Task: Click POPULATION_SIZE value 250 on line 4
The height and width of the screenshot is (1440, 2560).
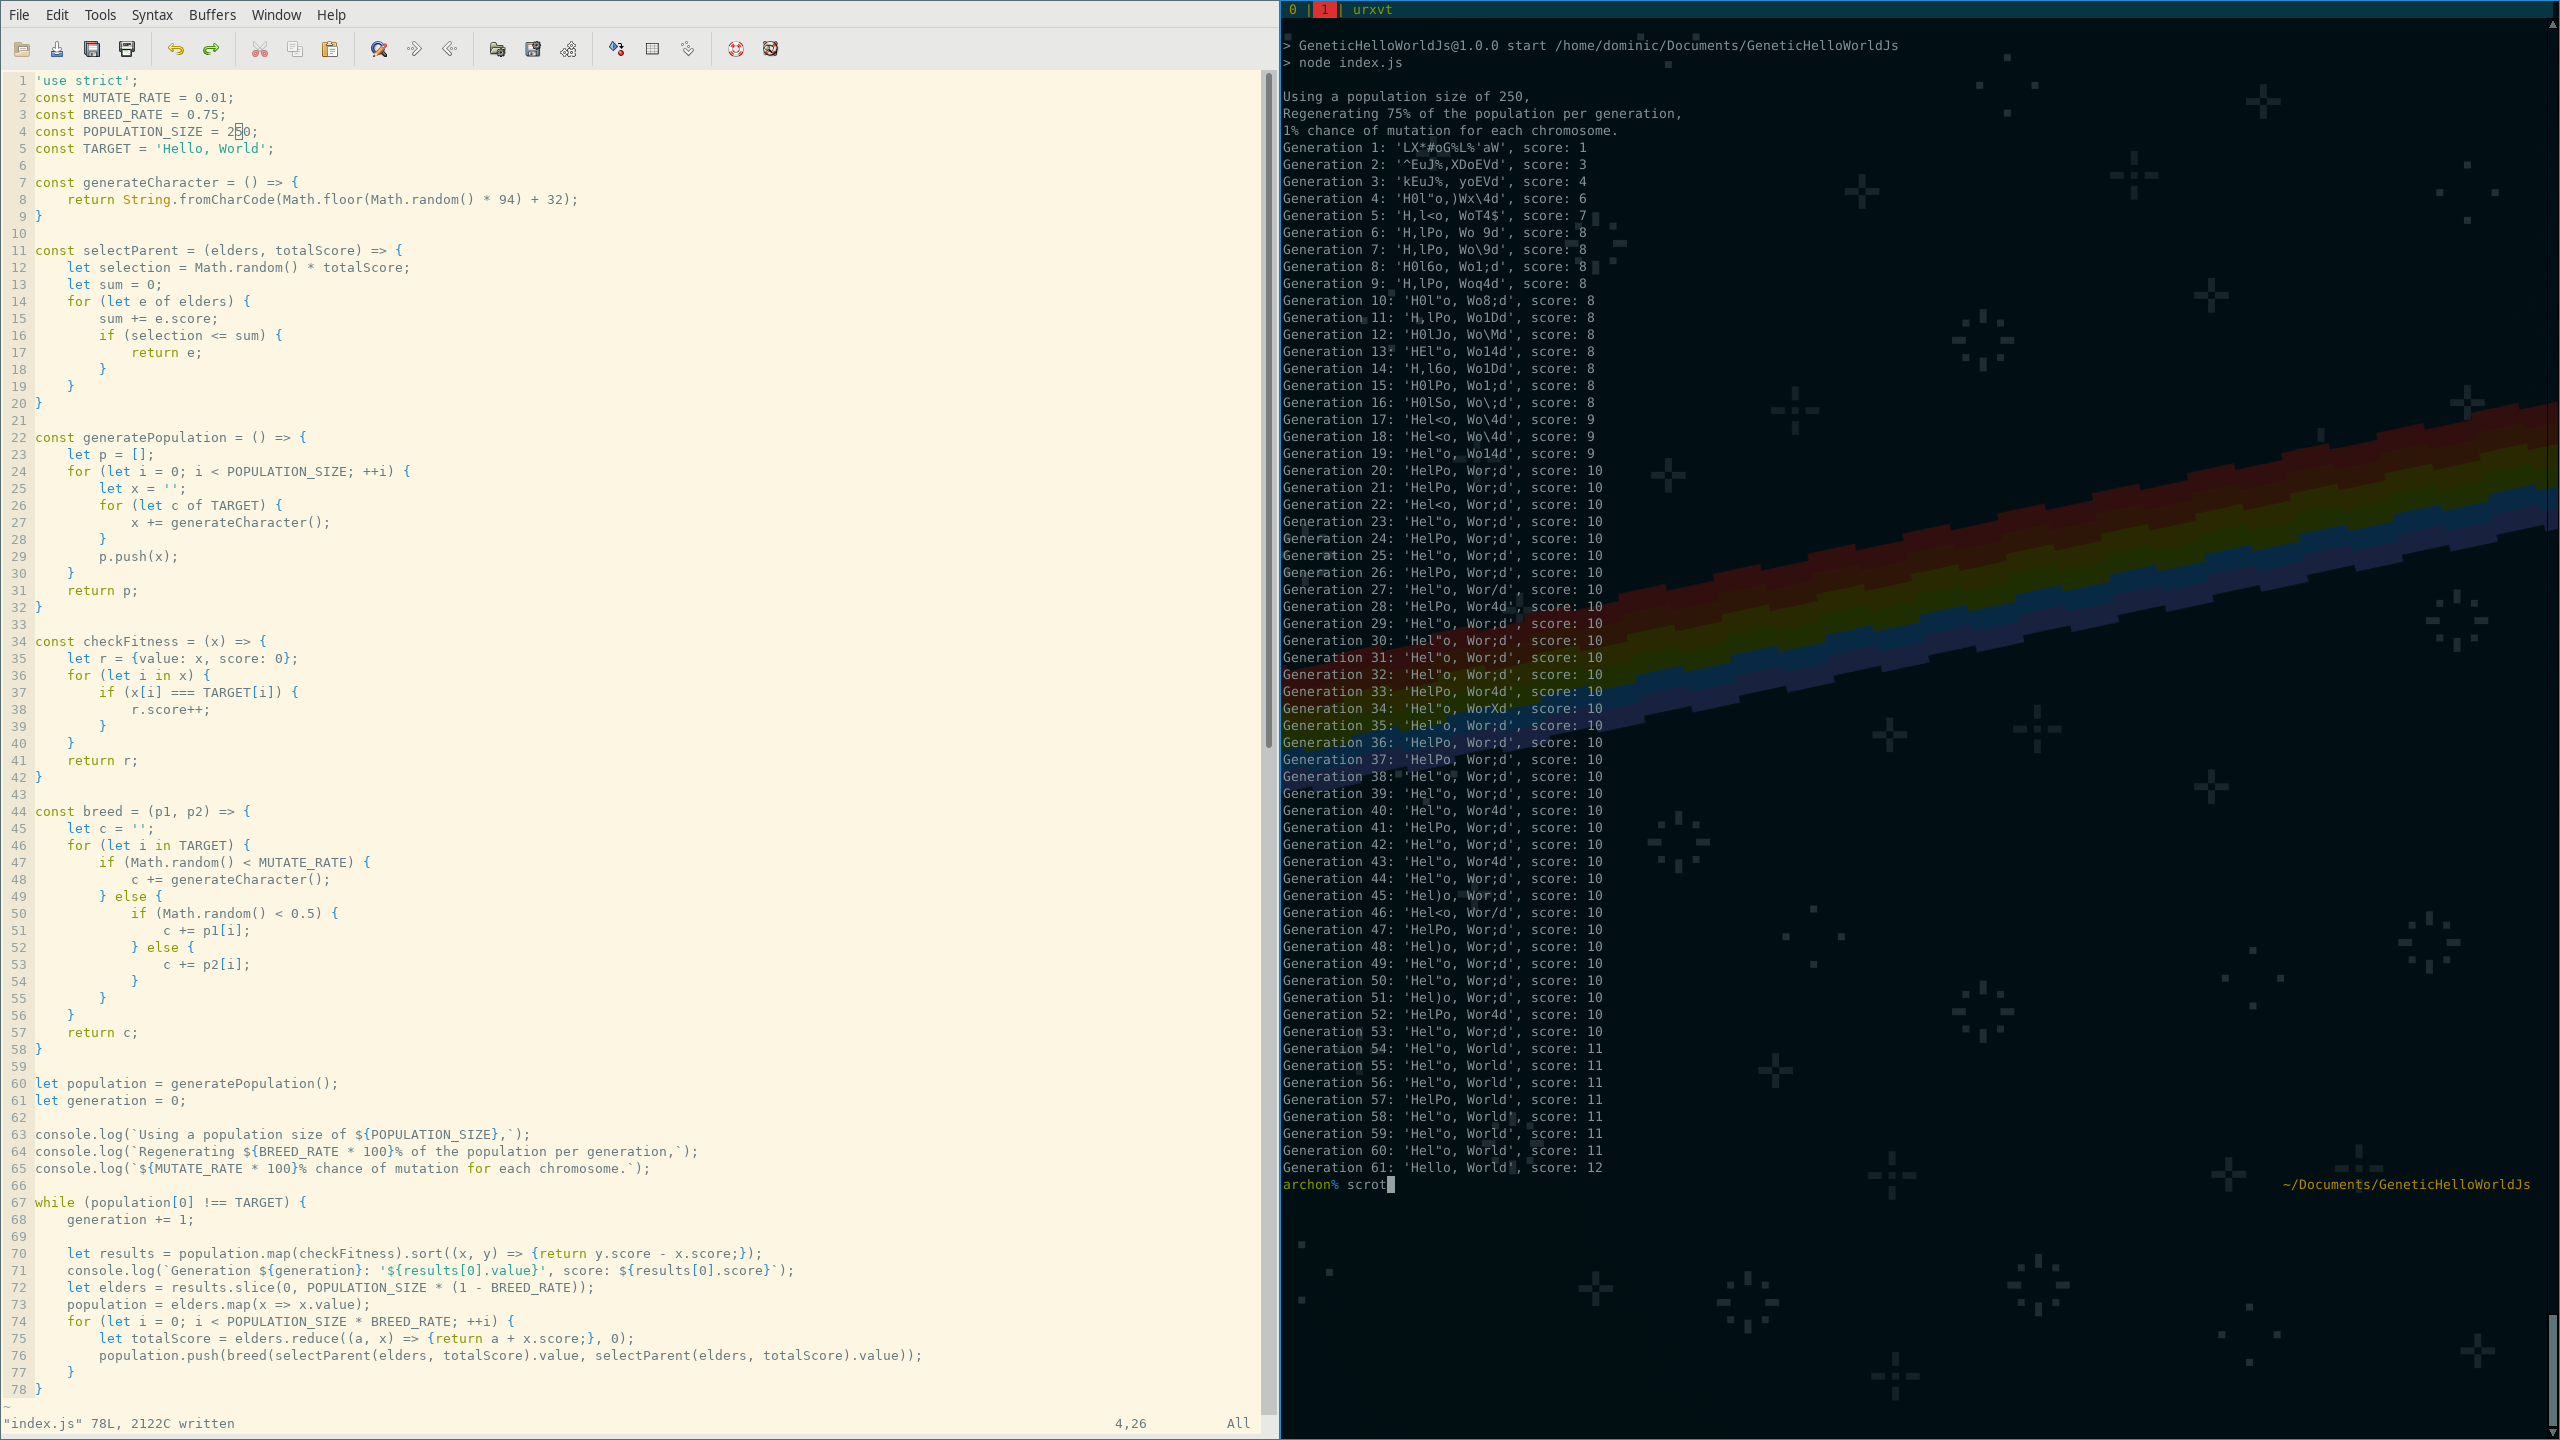Action: (239, 132)
